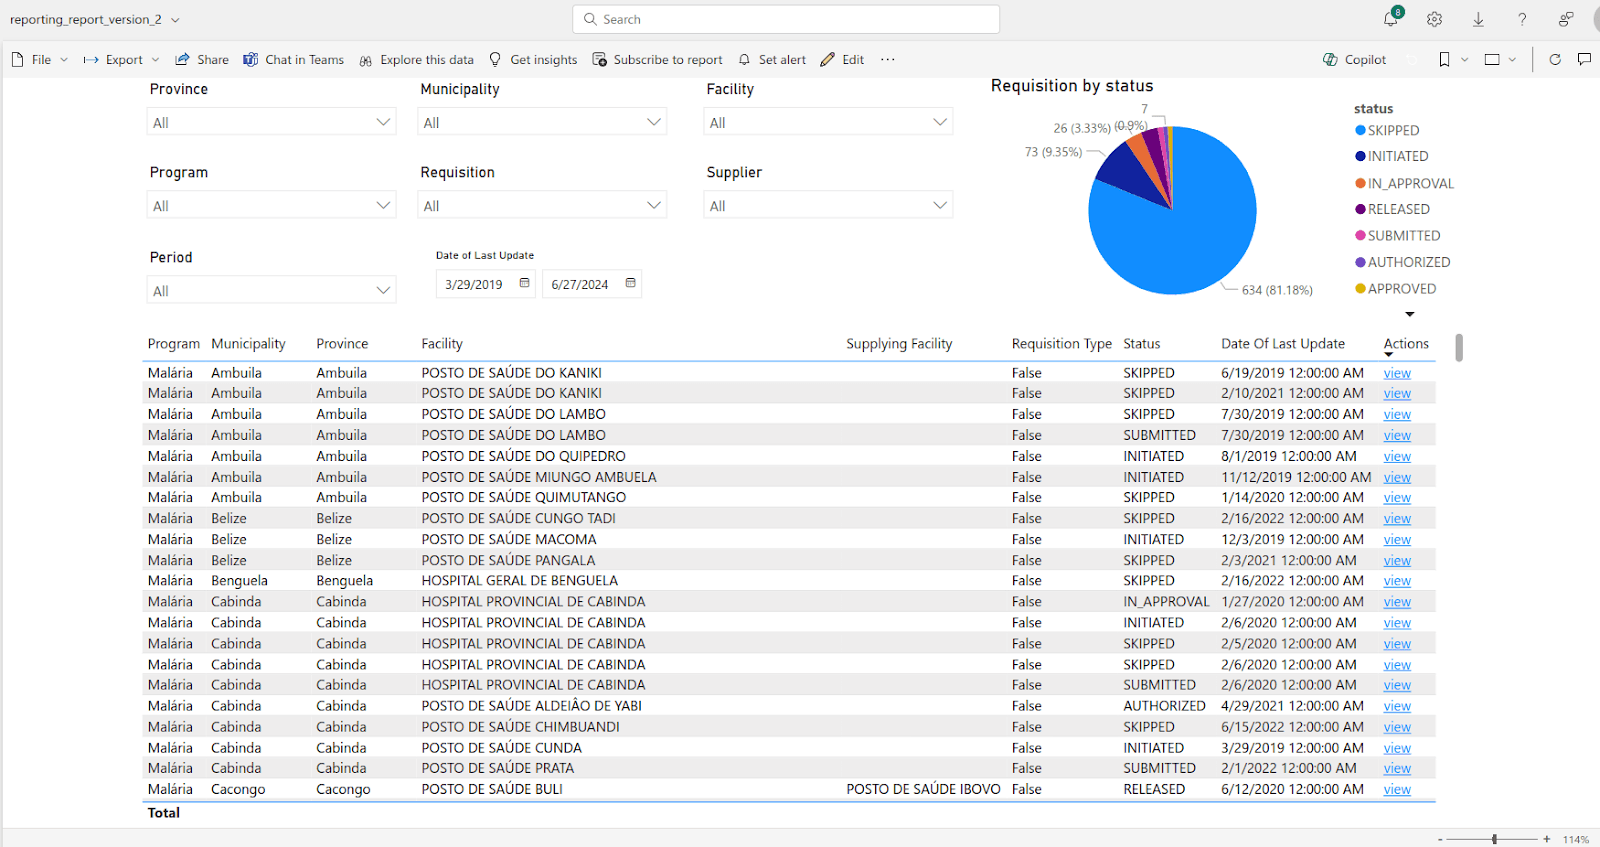The height and width of the screenshot is (847, 1600).
Task: Adjust the zoom slider handle
Action: click(1494, 840)
